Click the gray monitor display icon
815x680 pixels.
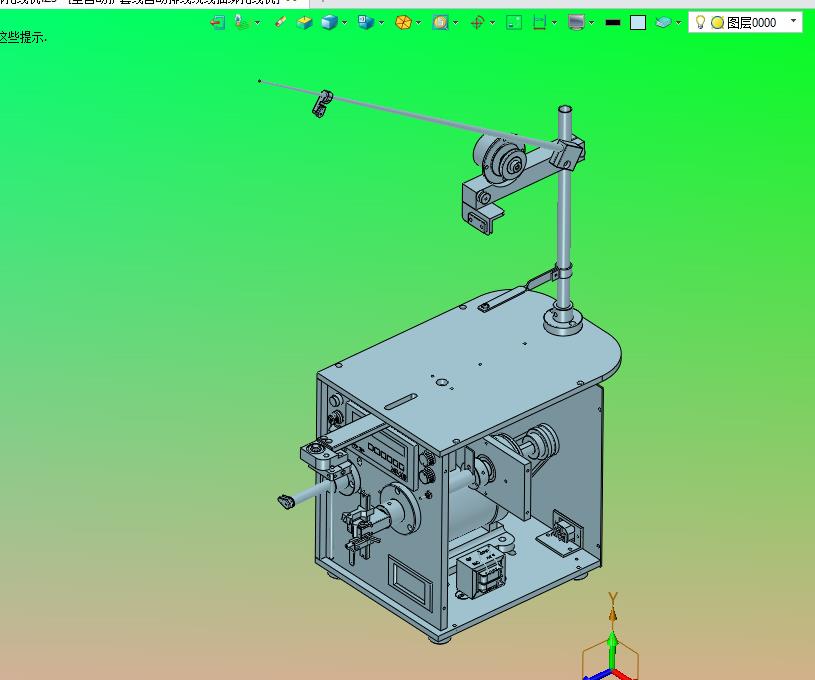[576, 22]
